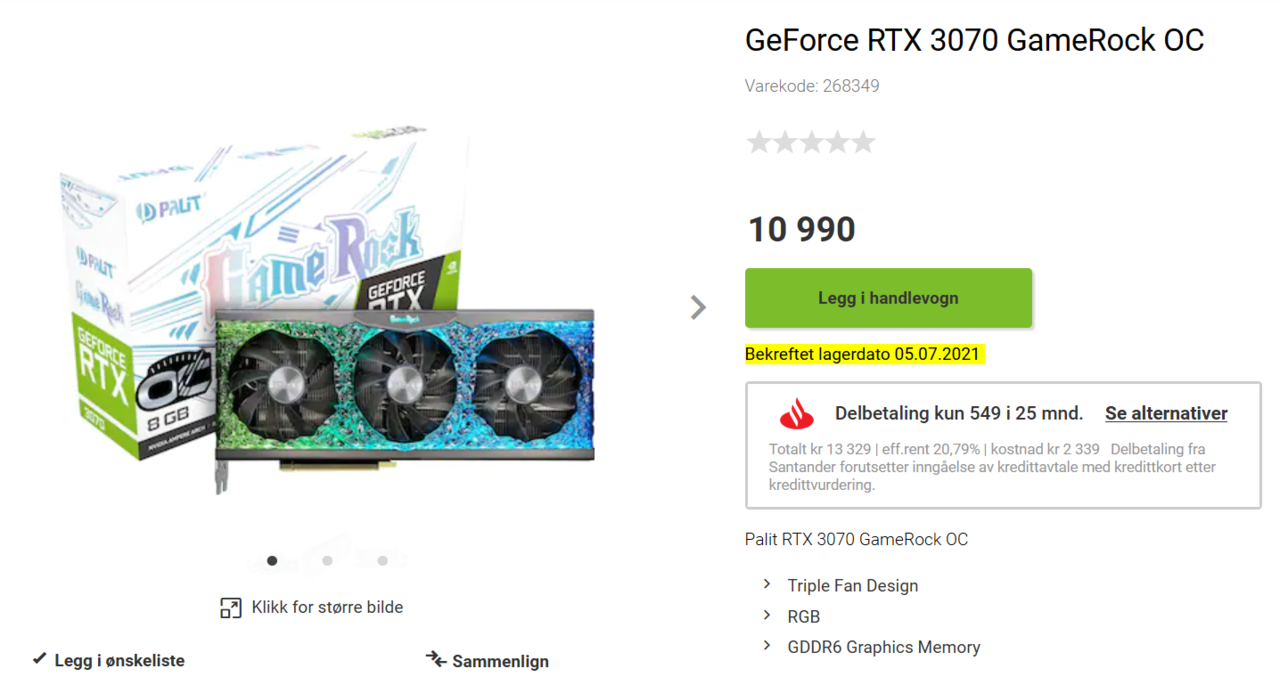
Task: Expand GDDR6 Graphics Memory chevron
Action: coord(767,646)
